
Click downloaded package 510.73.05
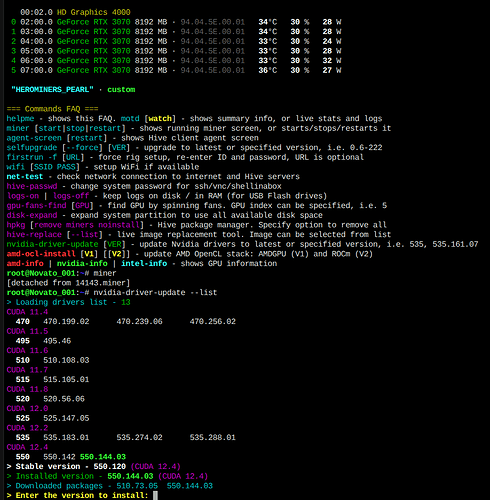(x=137, y=486)
